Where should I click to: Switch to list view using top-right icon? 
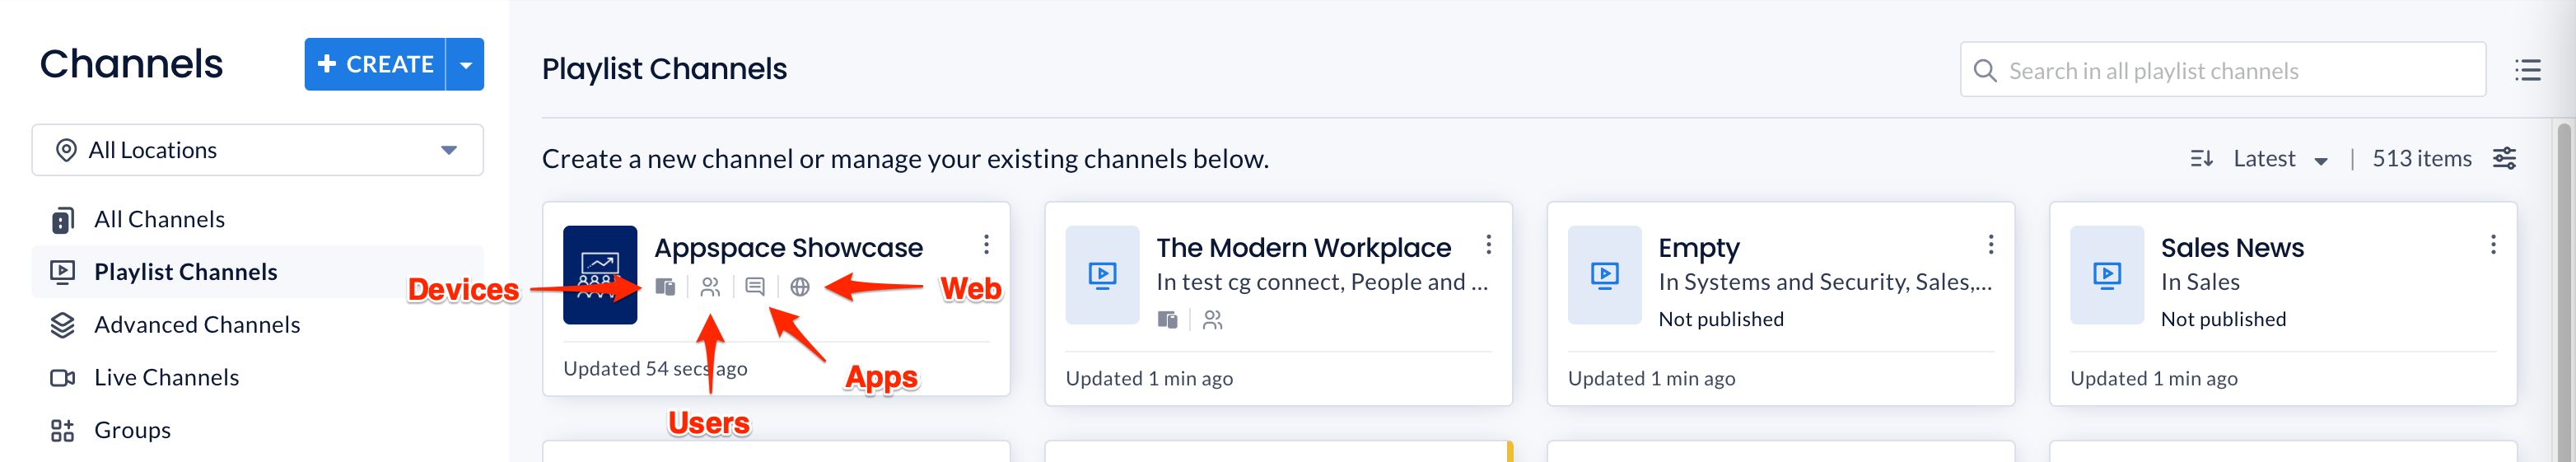coord(2528,70)
